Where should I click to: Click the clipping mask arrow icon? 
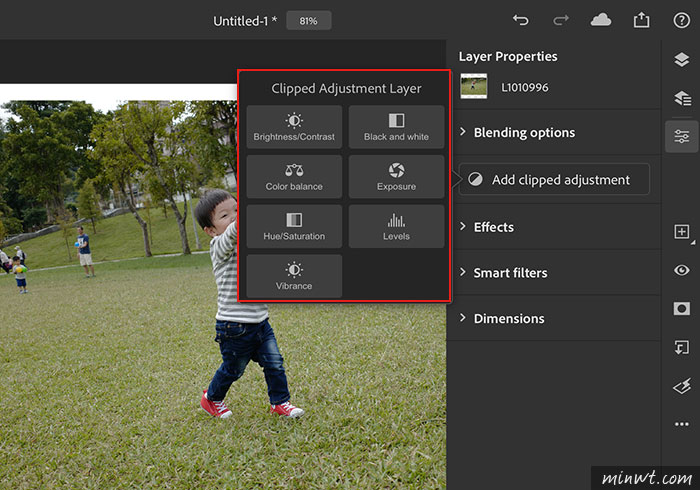click(x=682, y=347)
